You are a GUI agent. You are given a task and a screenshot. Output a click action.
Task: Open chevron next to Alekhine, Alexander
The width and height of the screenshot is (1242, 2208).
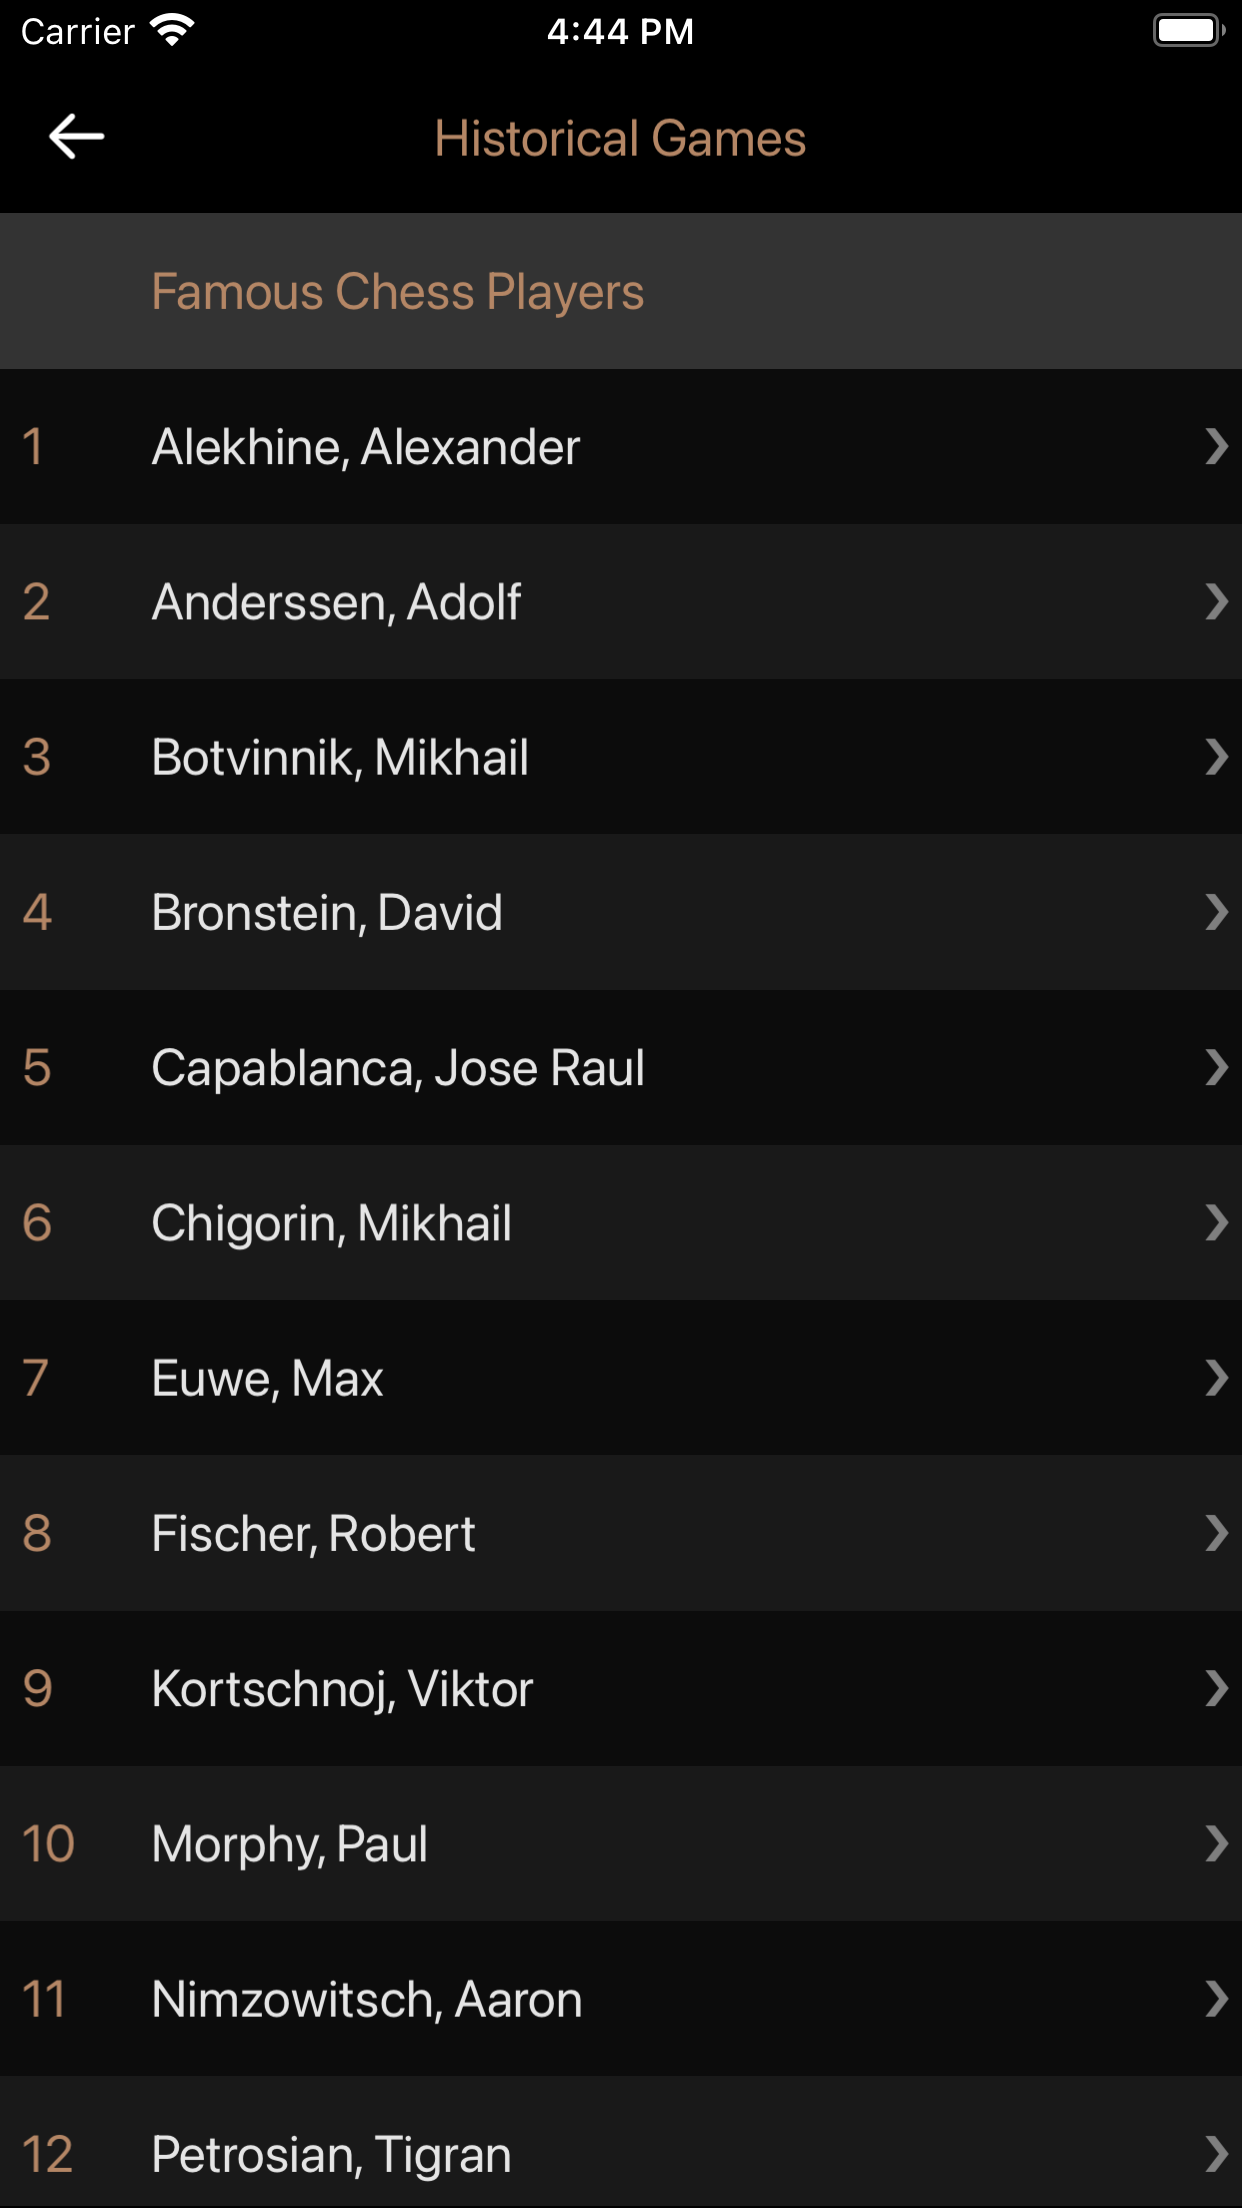coord(1216,446)
